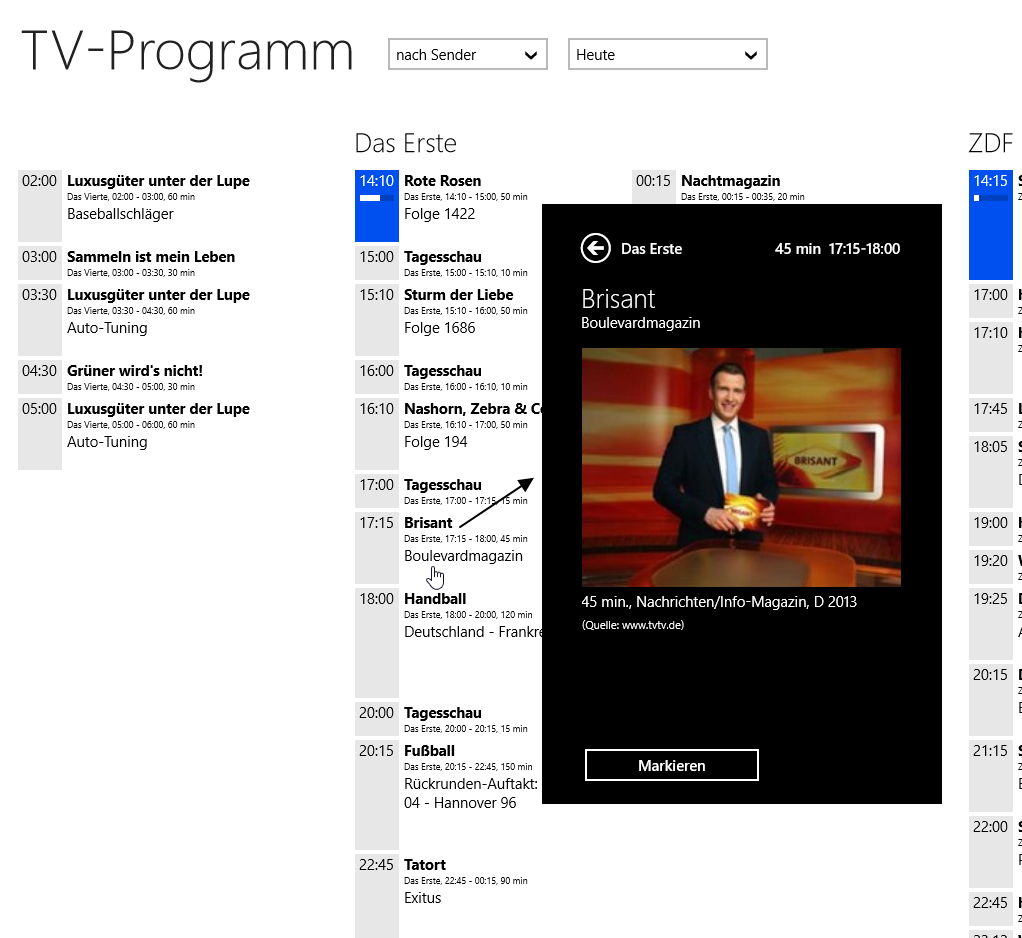Select Tagesschau at 20:00
This screenshot has height=938, width=1022.
pyautogui.click(x=448, y=719)
